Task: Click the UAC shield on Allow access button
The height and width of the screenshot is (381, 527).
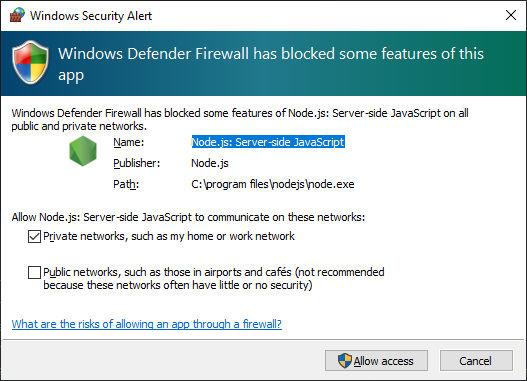Action: coord(344,361)
